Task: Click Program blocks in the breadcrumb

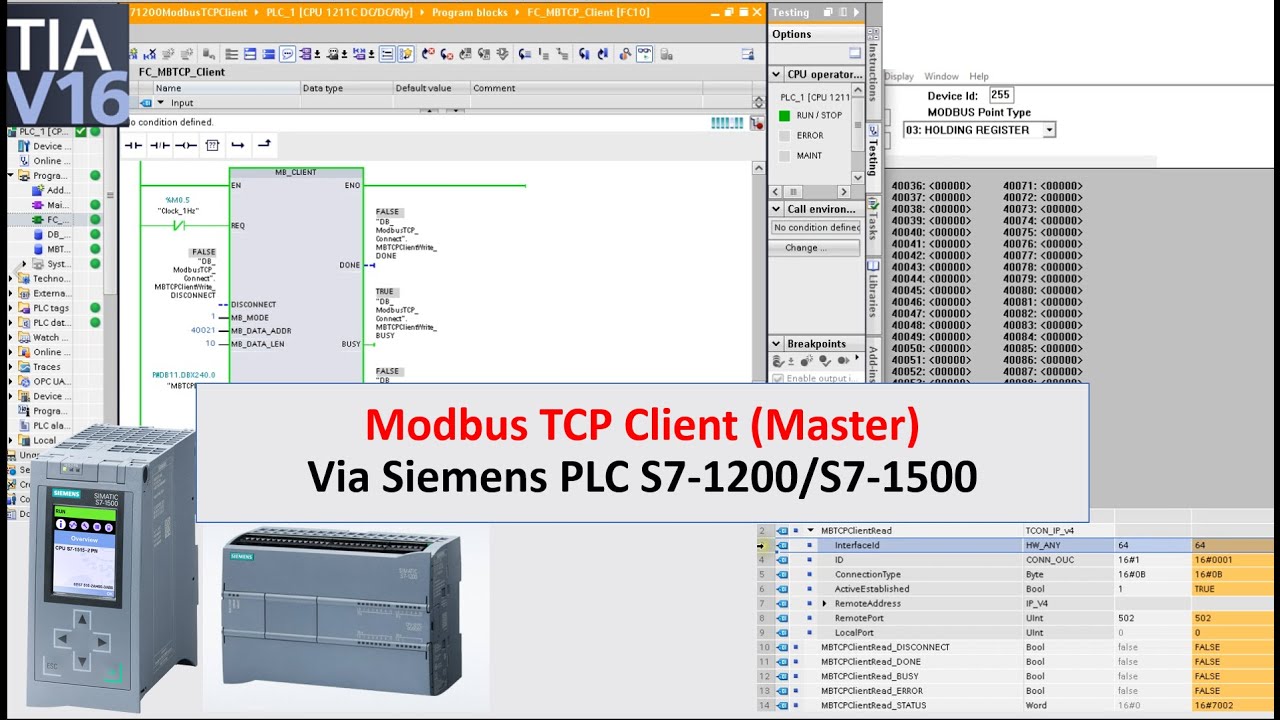Action: (471, 12)
